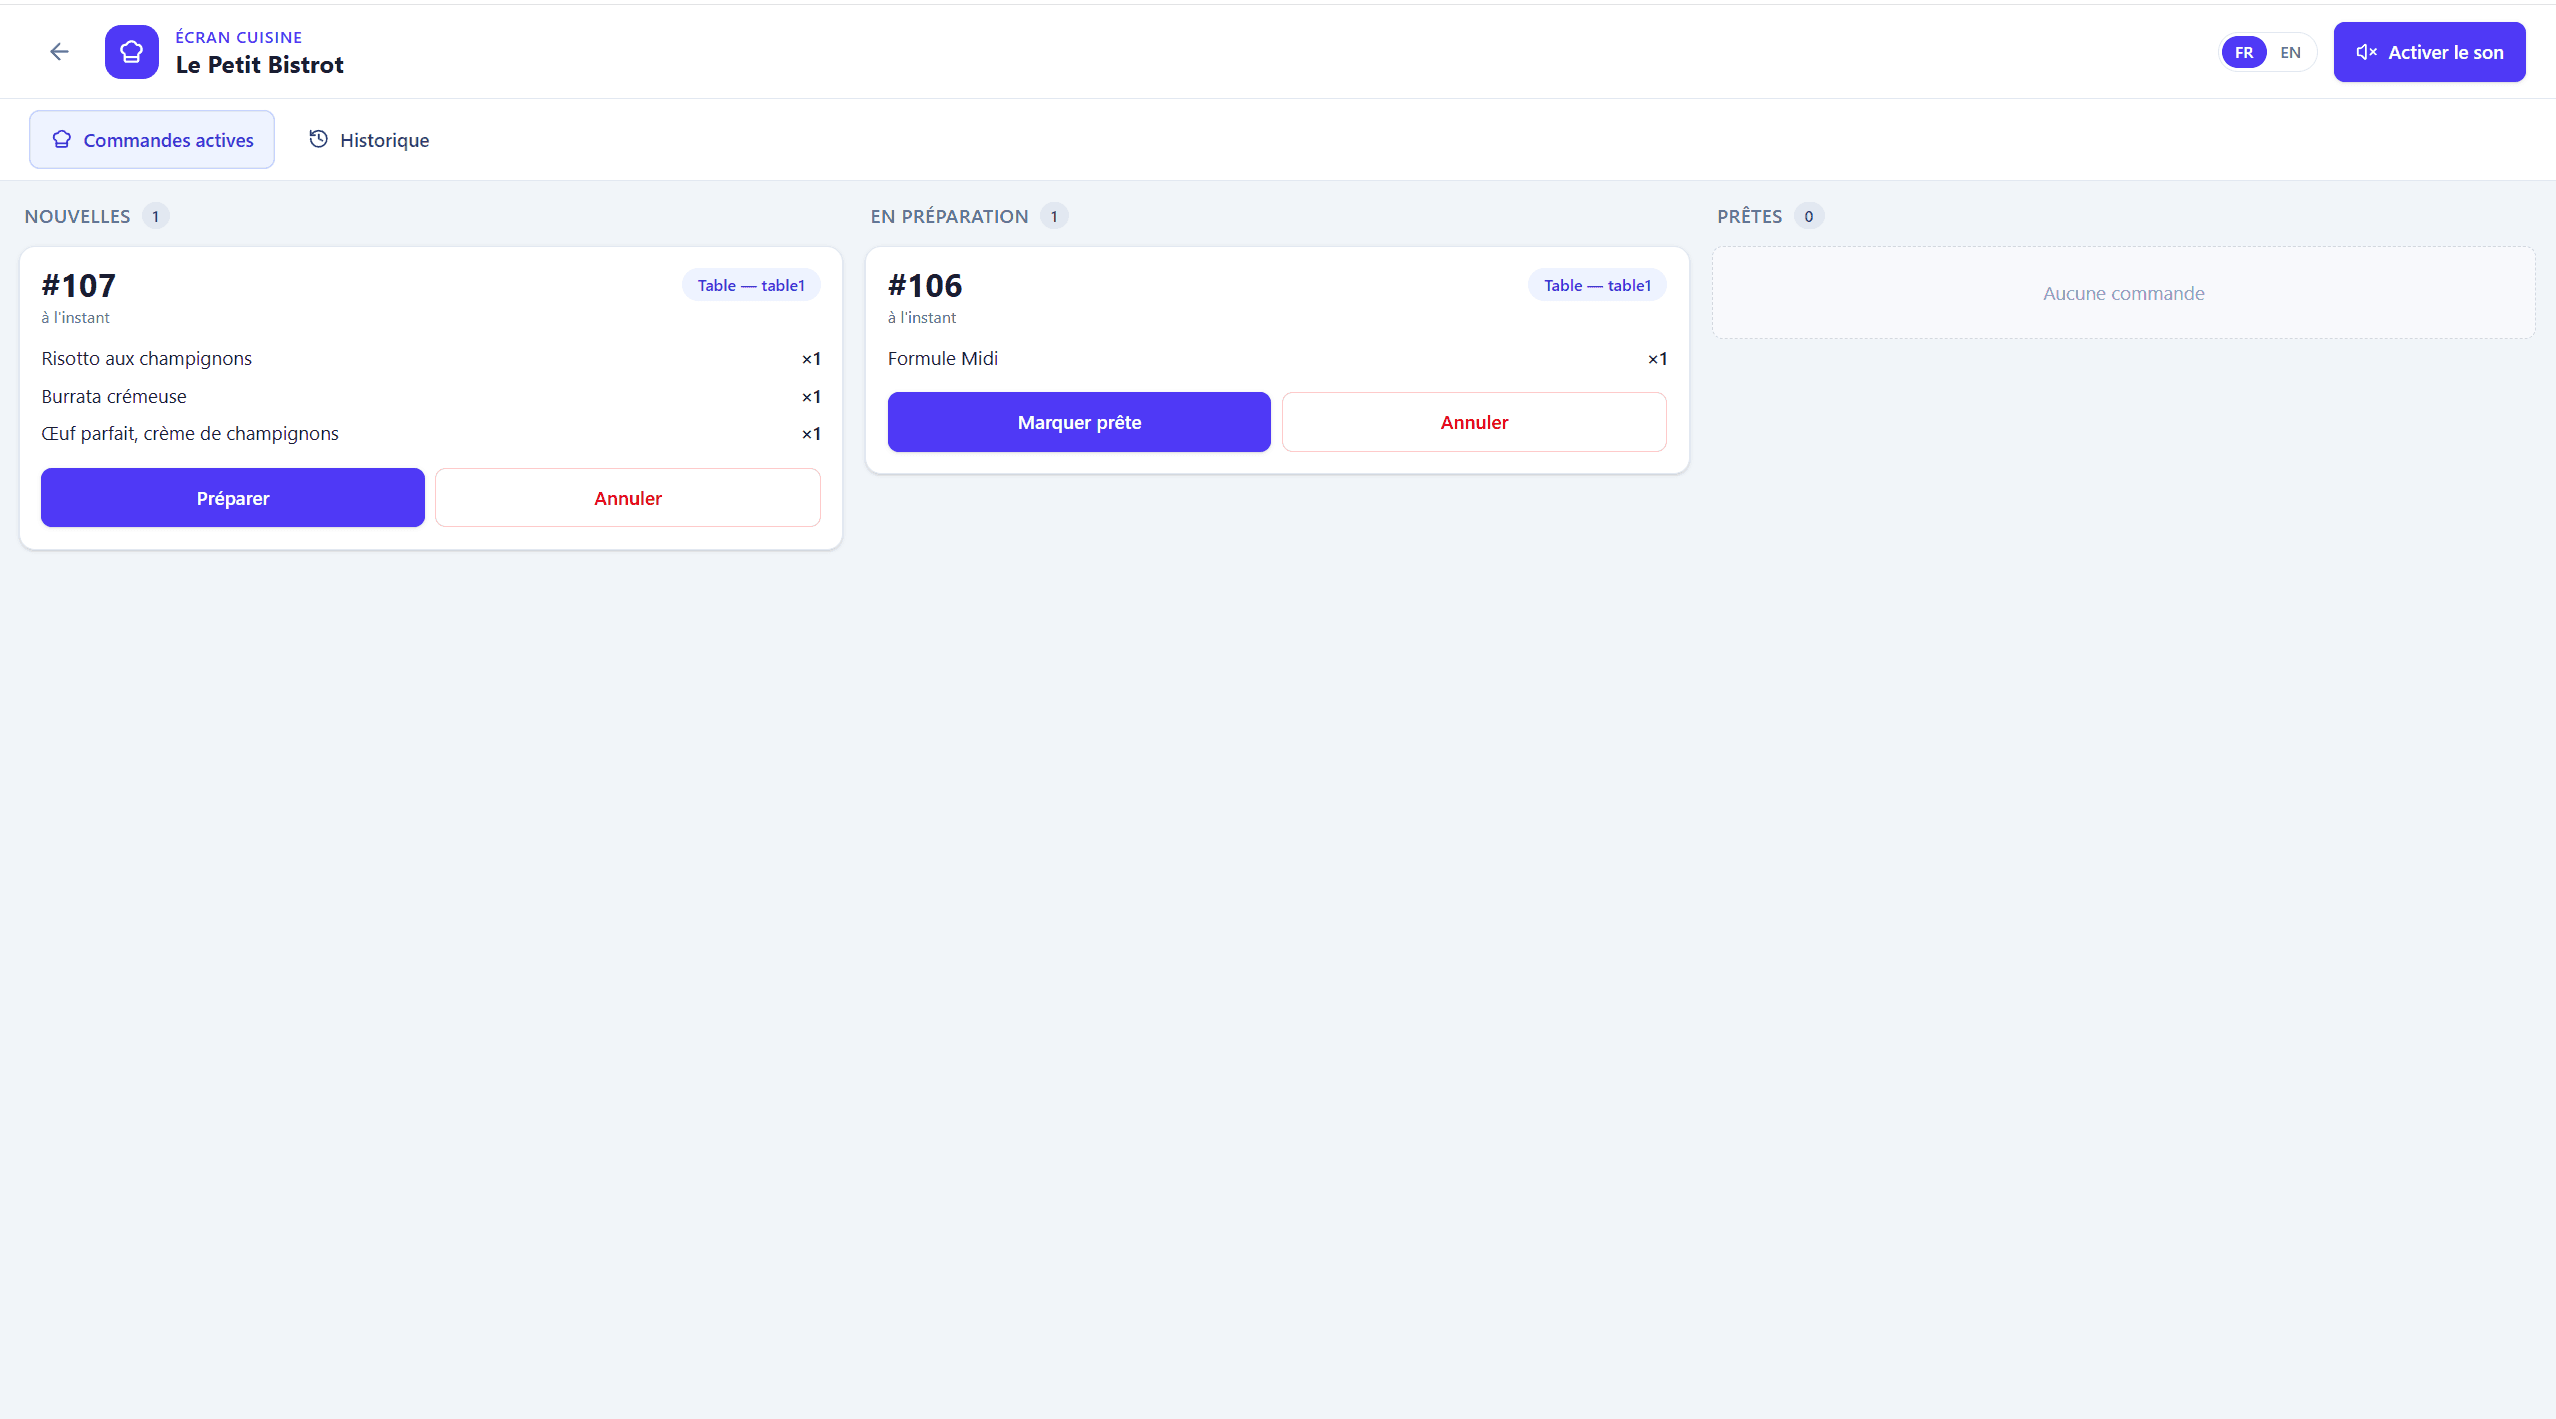Screen dimensions: 2556x1419
Task: Click the PRÊTES count badge
Action: (1809, 216)
